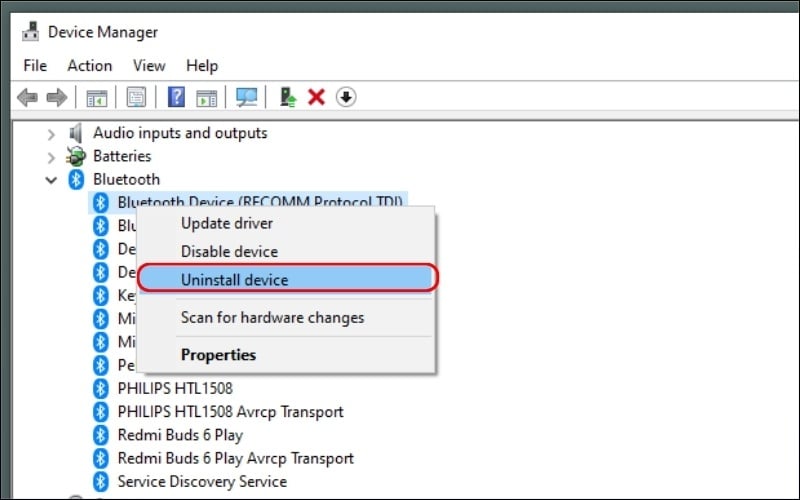Select Redmi Buds 6 Play Avrcp Transport
The width and height of the screenshot is (800, 500).
[236, 458]
